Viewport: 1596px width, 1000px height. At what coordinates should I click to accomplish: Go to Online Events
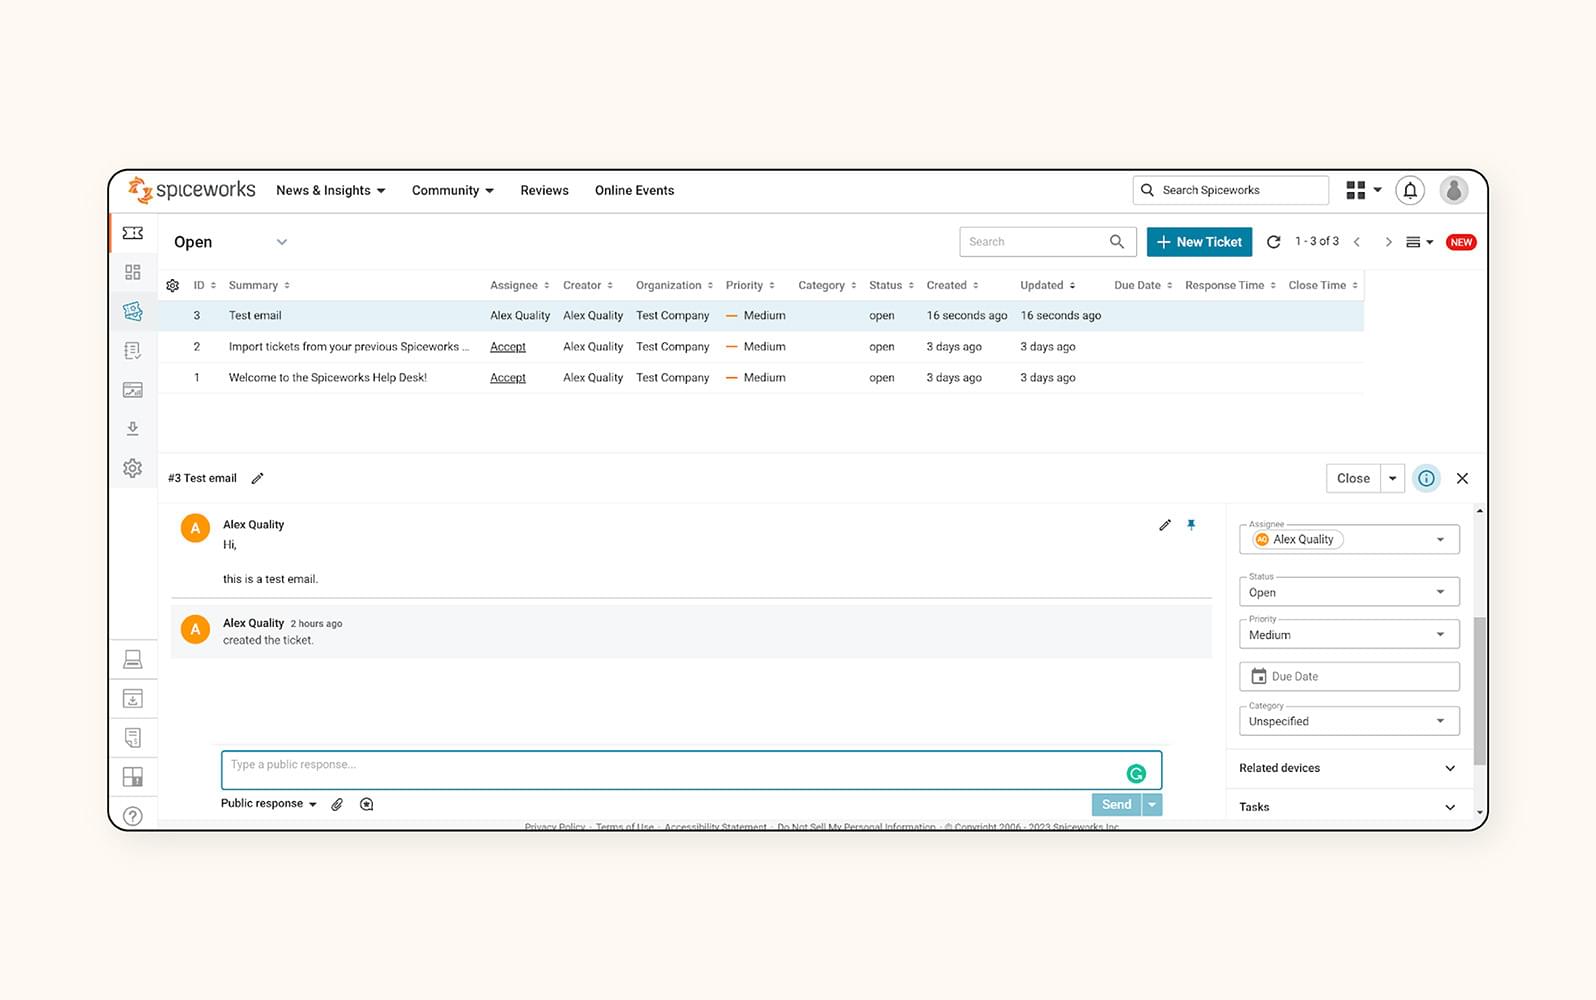pyautogui.click(x=634, y=190)
